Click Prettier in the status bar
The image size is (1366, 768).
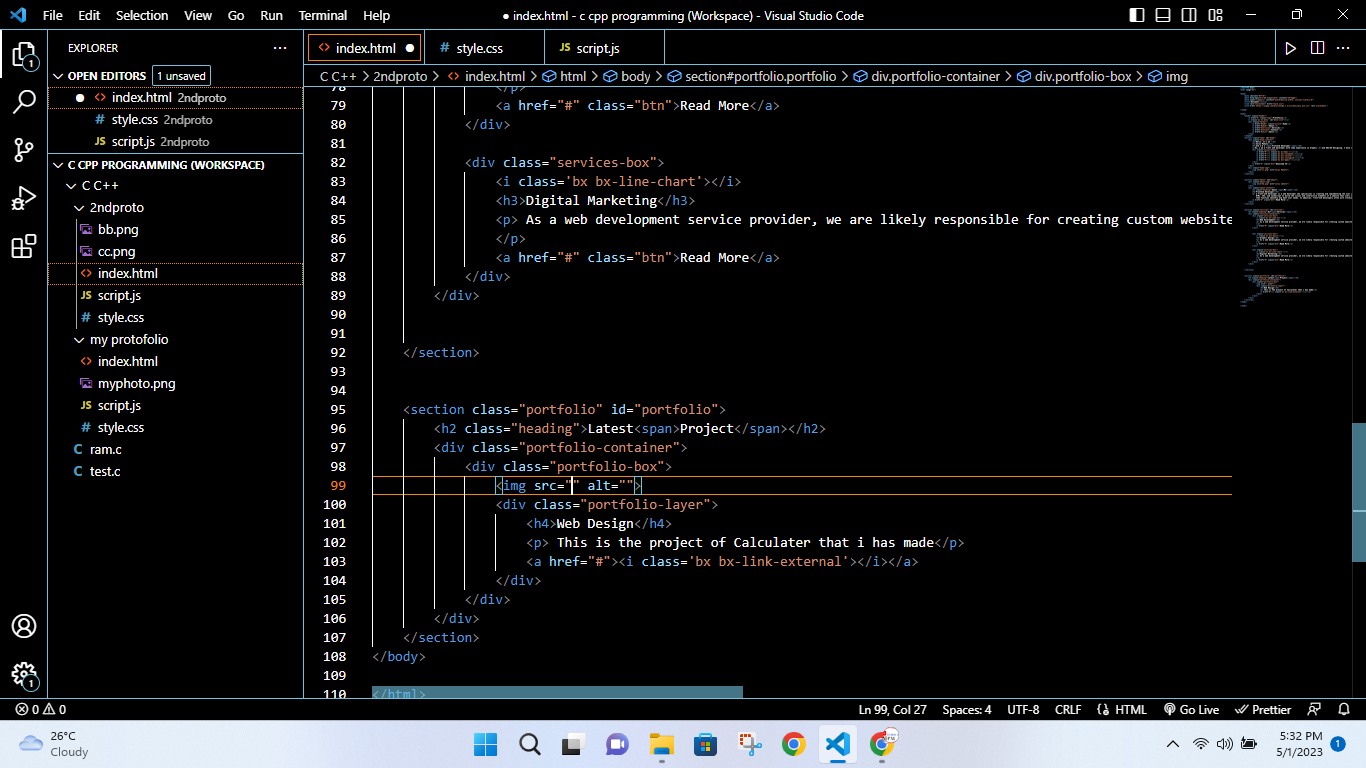[x=1264, y=709]
